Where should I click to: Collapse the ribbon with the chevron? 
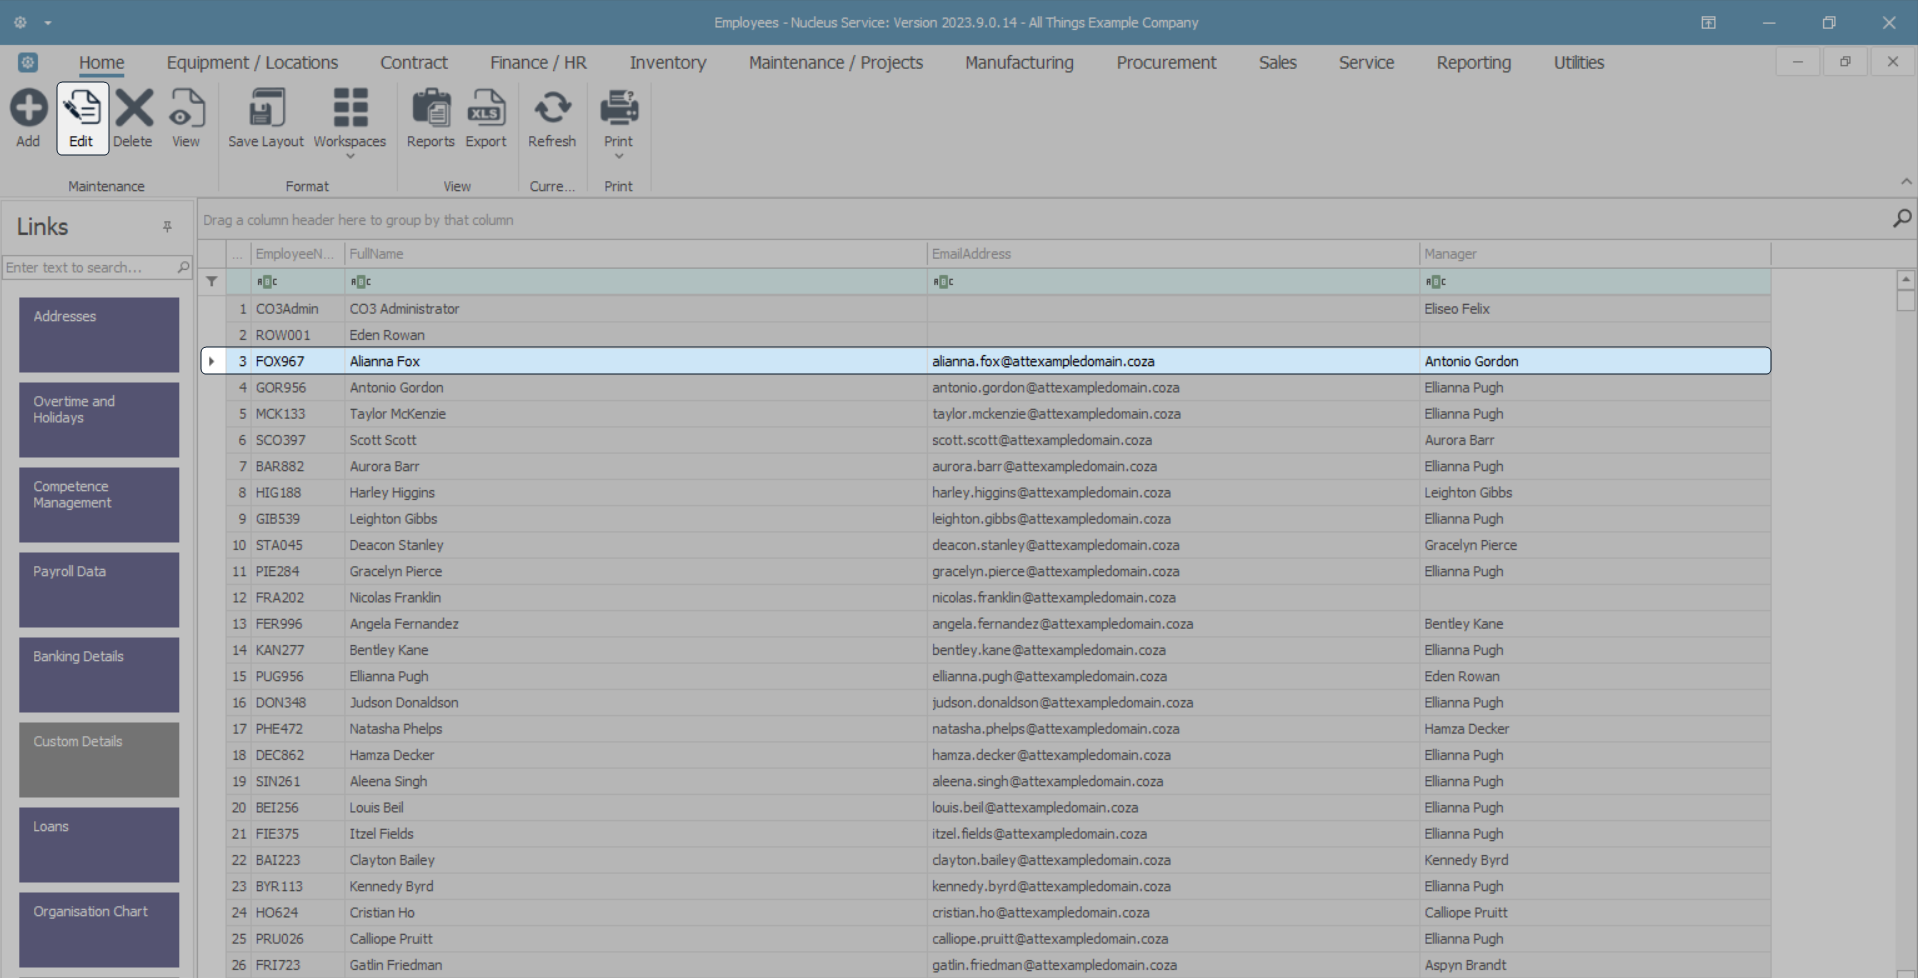(x=1906, y=182)
